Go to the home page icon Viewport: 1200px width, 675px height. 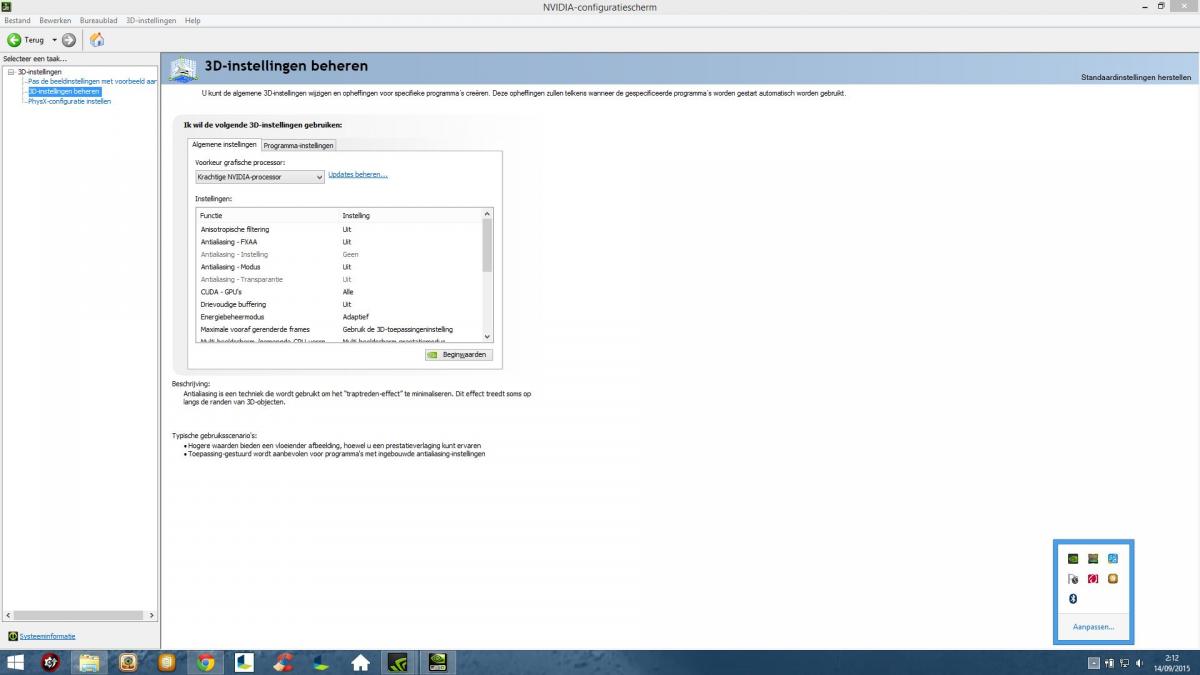[x=97, y=40]
